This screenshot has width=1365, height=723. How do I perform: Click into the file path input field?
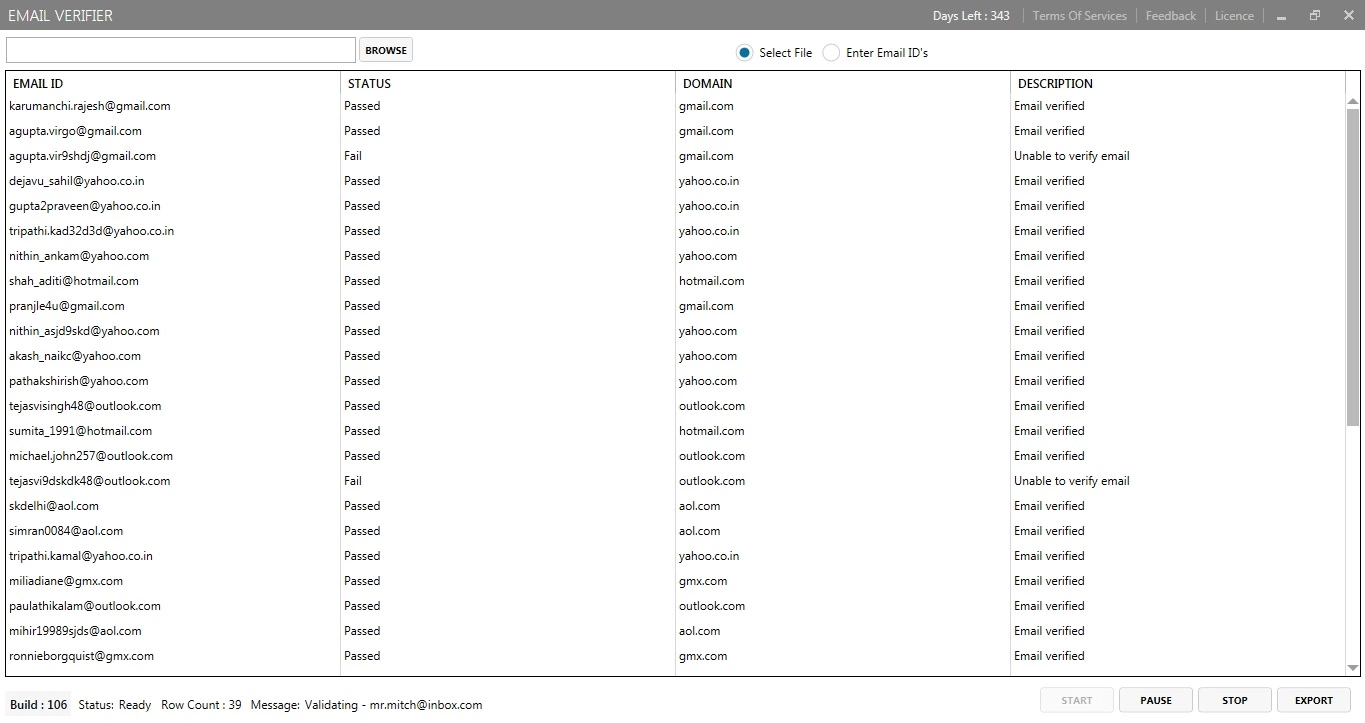coord(181,50)
